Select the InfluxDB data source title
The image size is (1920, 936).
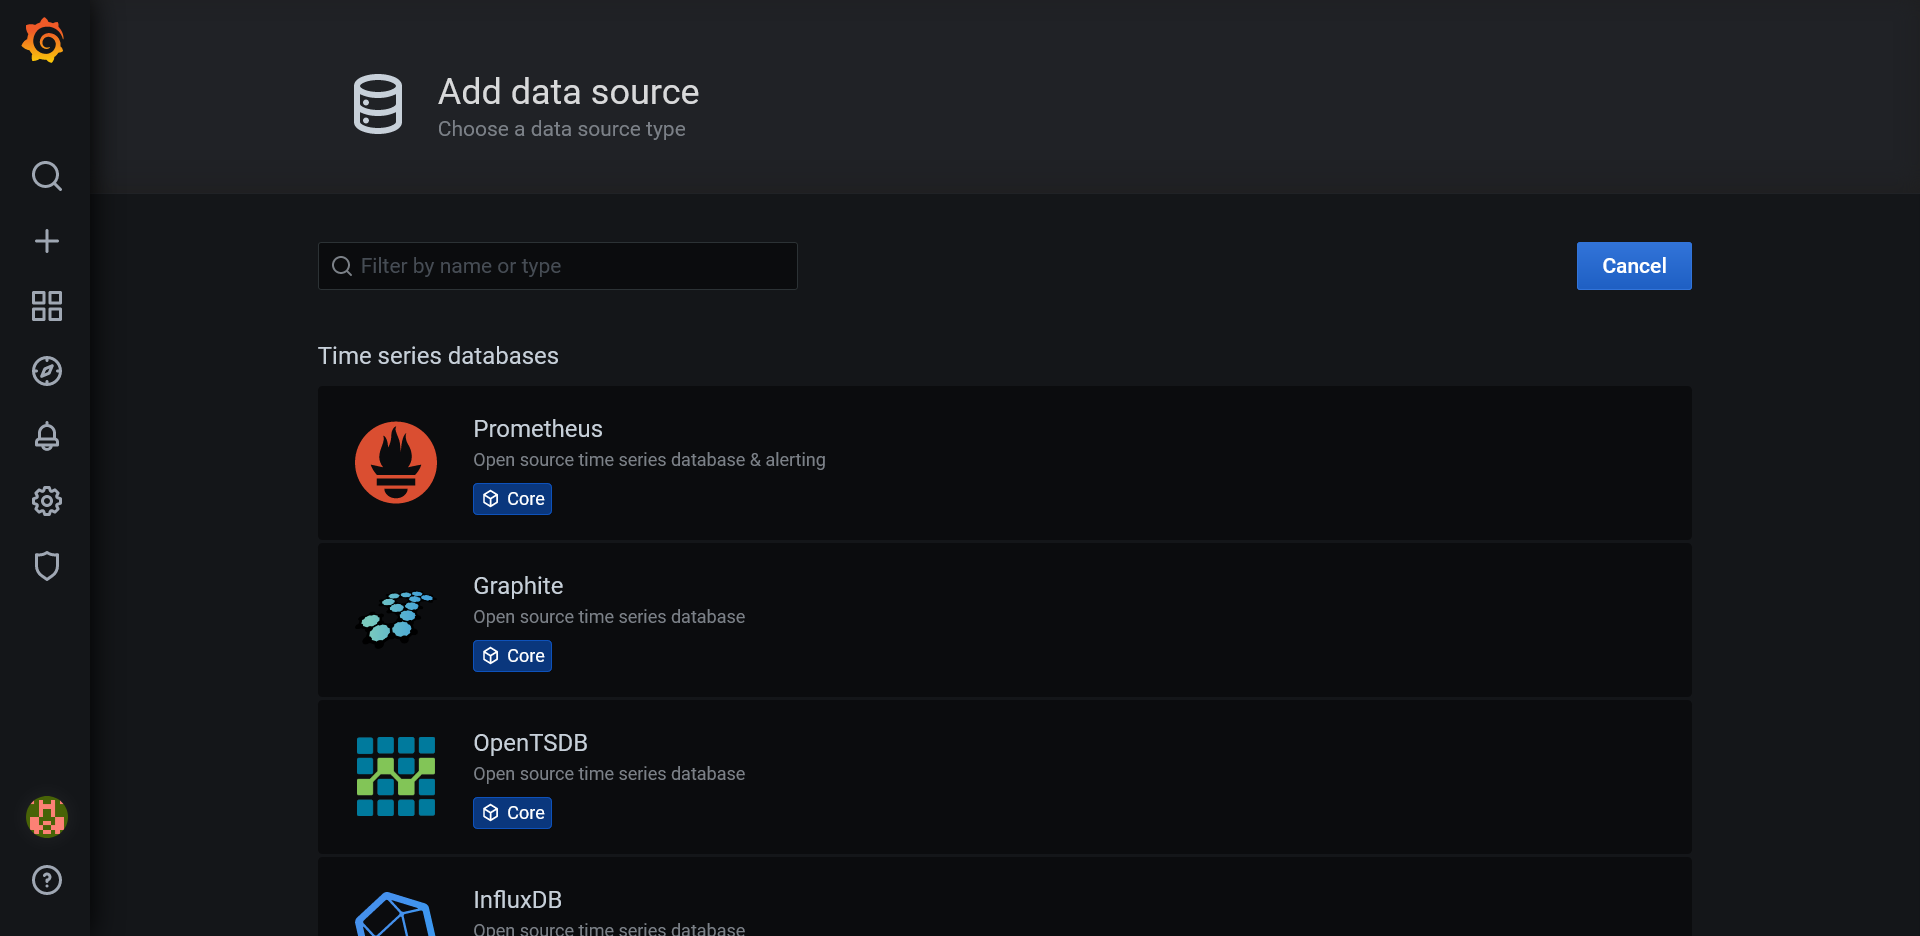pos(517,900)
